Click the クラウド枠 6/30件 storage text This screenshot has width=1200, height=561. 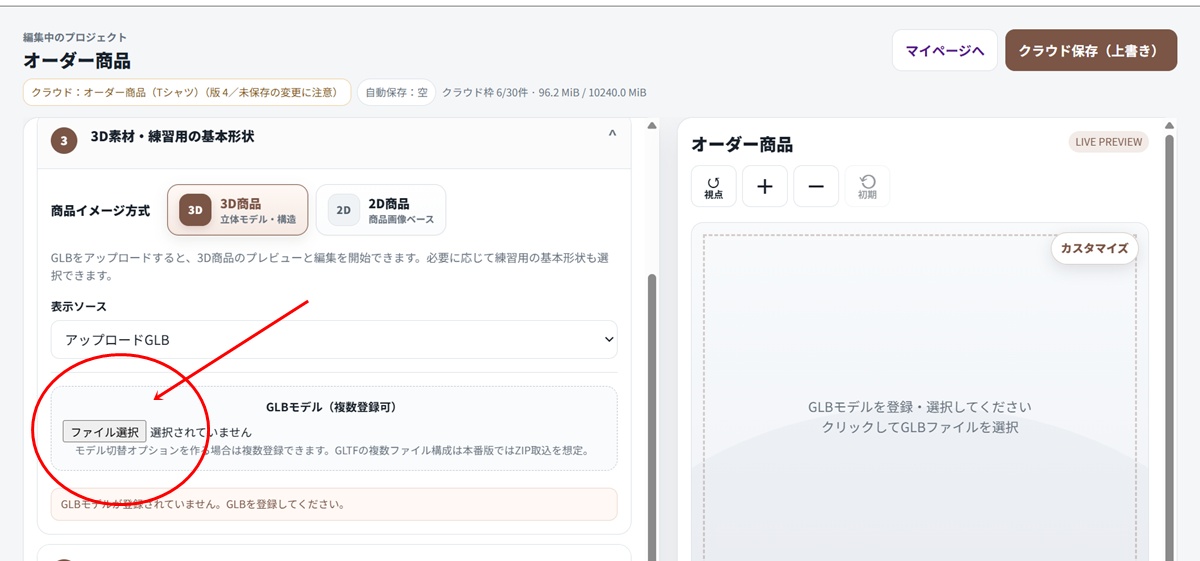(544, 92)
